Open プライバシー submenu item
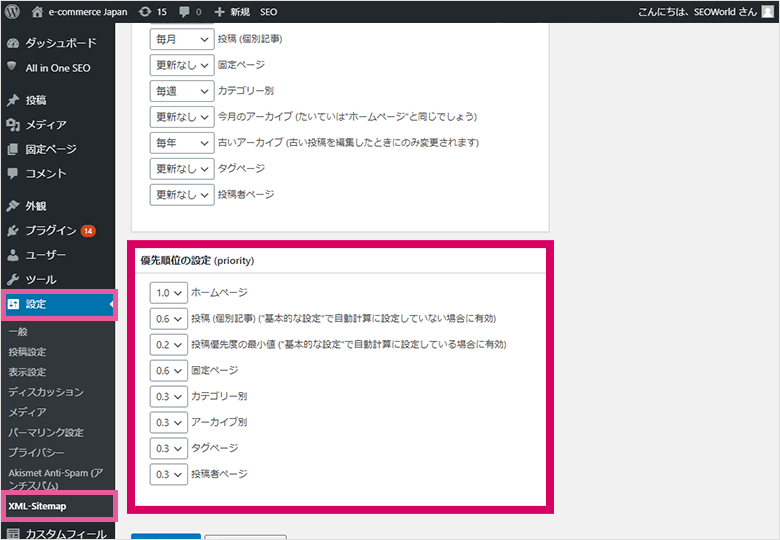780x540 pixels. (36, 452)
